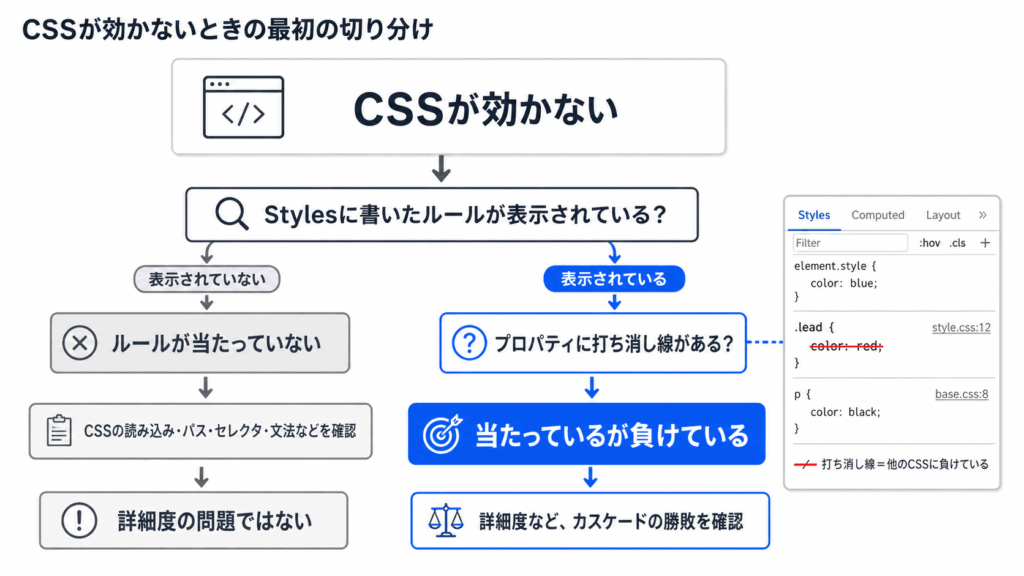Click the circled exclamation mark icon
The width and height of the screenshot is (1024, 576).
79,520
